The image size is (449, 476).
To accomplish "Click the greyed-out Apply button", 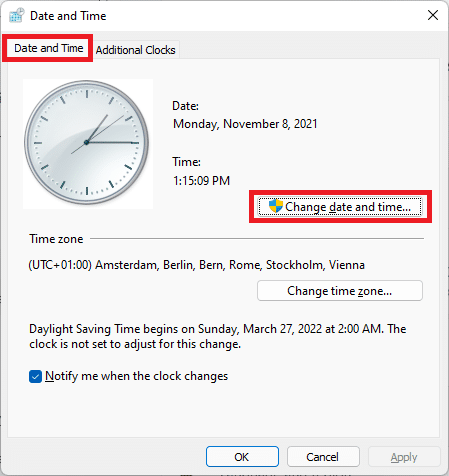I will click(x=404, y=457).
